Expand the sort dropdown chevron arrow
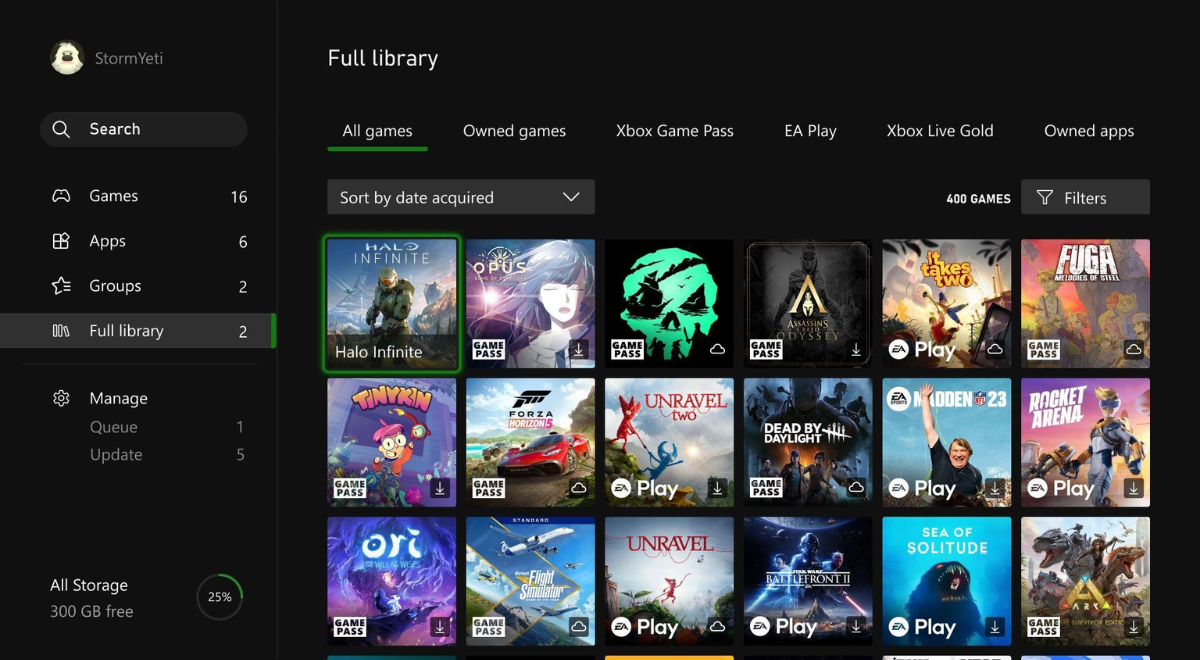Image resolution: width=1200 pixels, height=660 pixels. point(571,197)
